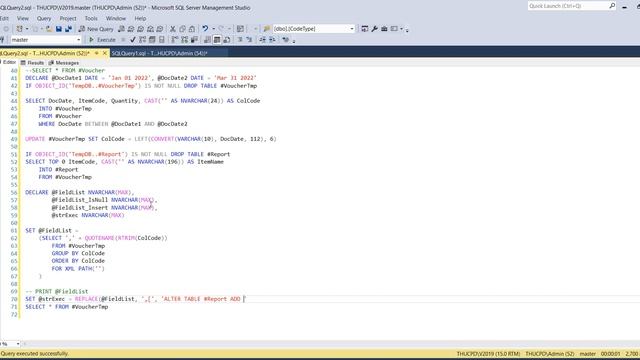Viewport: 640px width, 360px height.
Task: Switch output to Results to Text
Action: pyautogui.click(x=207, y=40)
